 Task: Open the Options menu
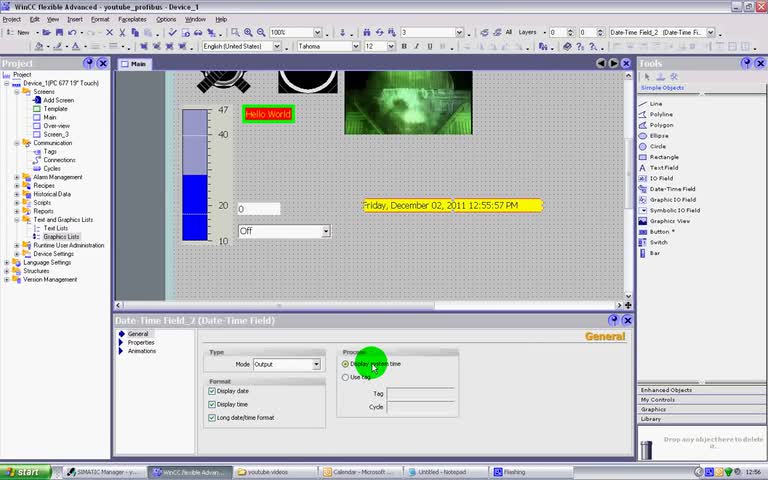[x=166, y=19]
